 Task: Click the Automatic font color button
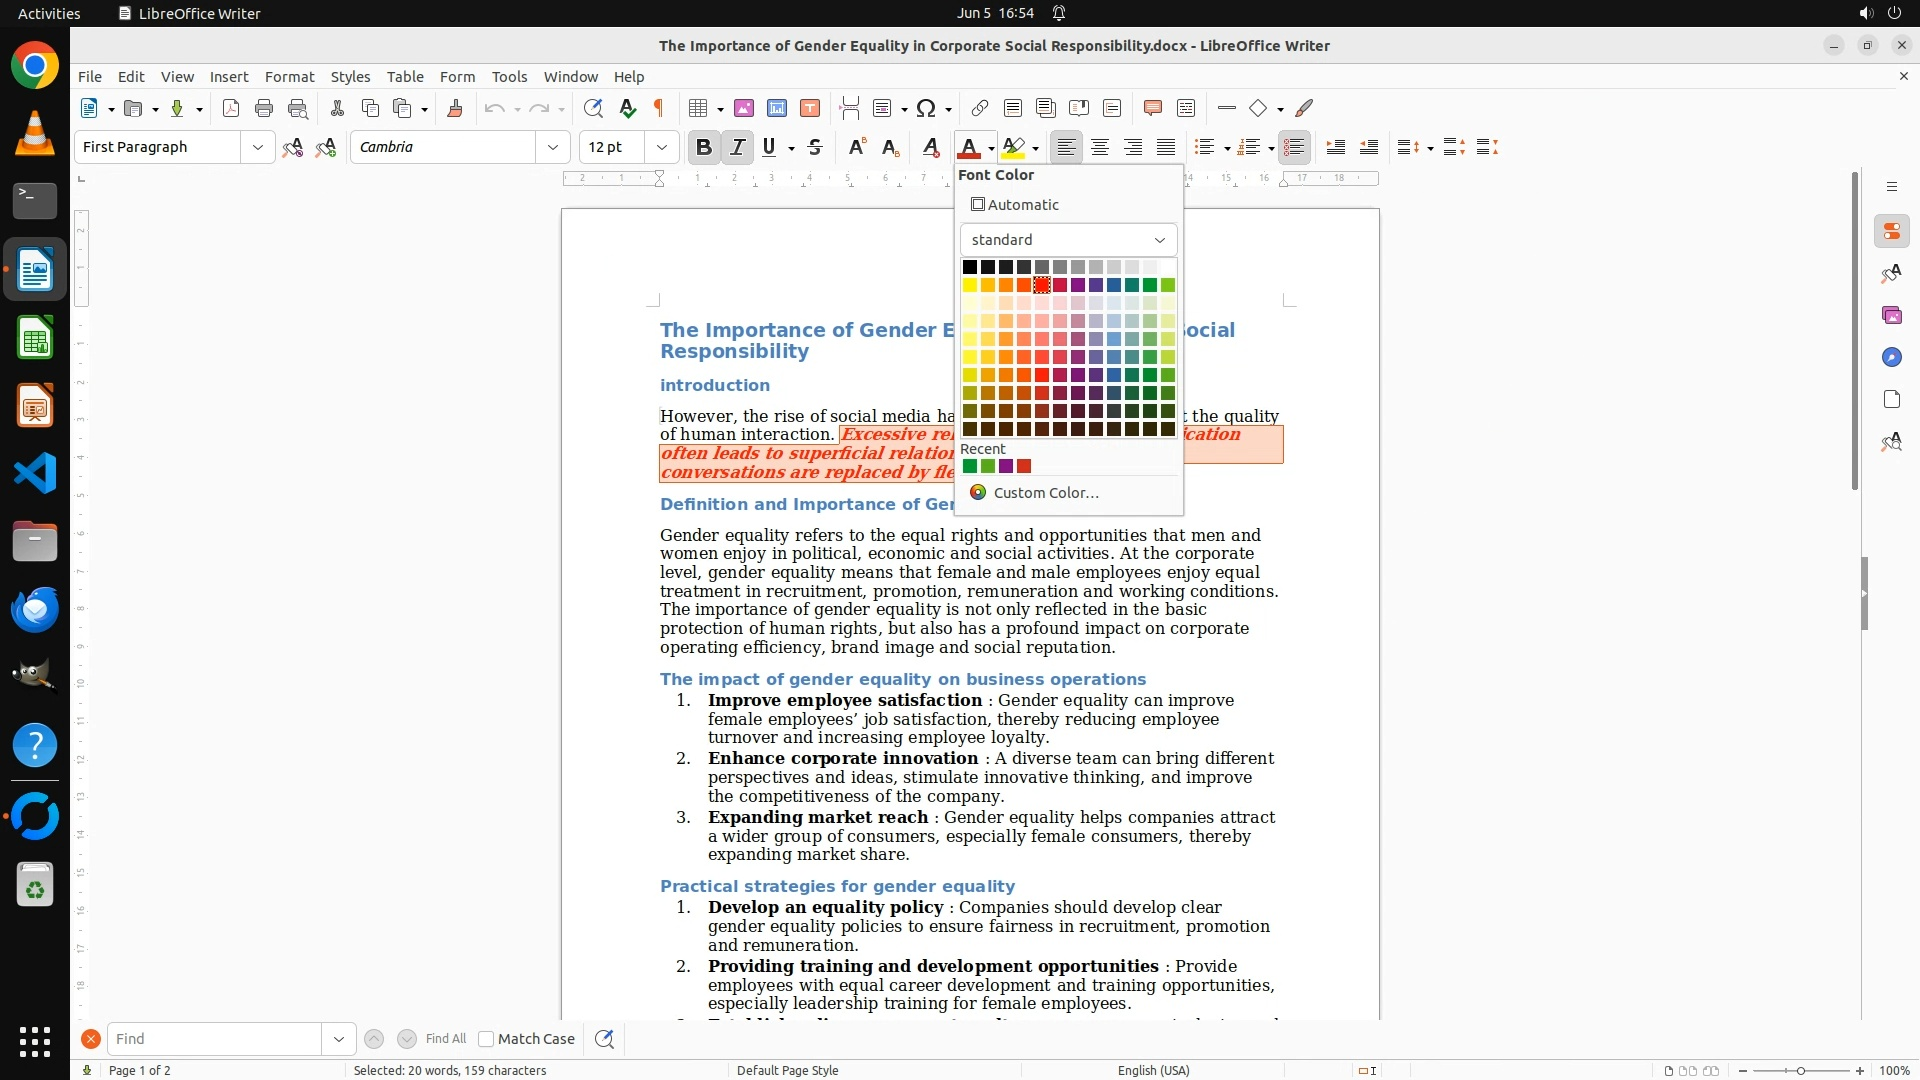1015,204
